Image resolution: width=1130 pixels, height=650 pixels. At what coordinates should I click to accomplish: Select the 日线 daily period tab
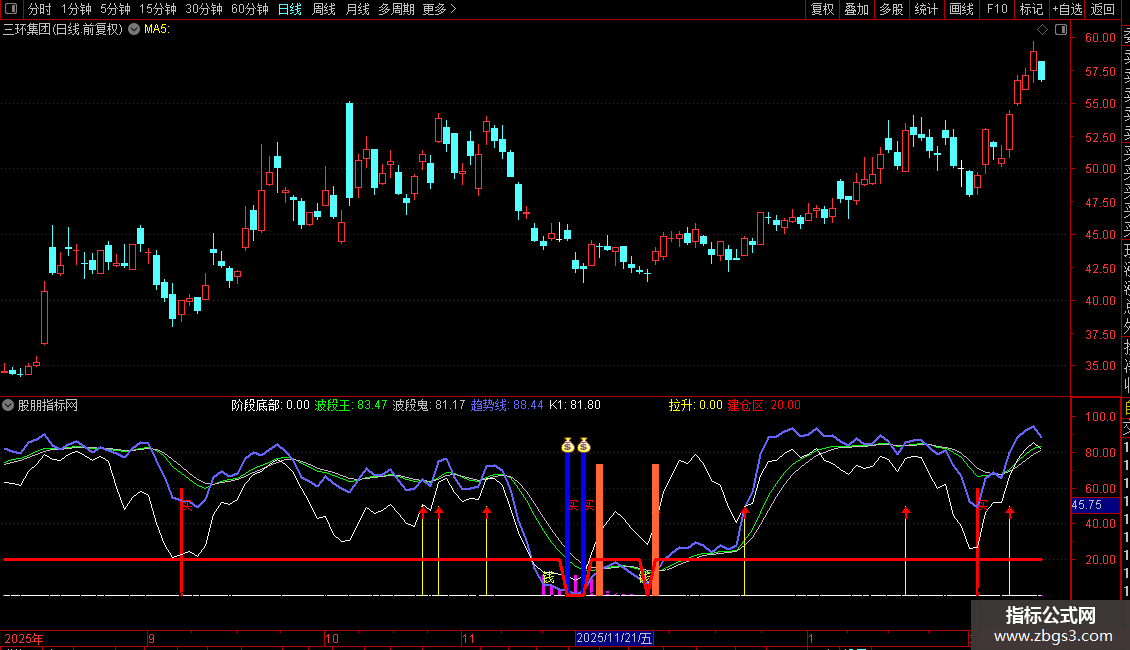click(290, 9)
